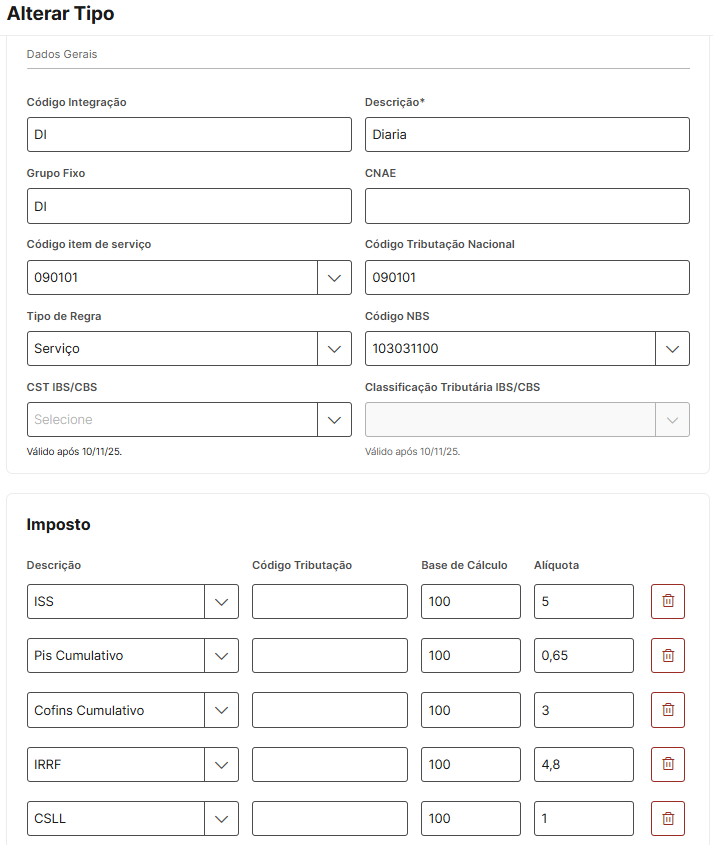This screenshot has height=845, width=713.
Task: Delete the Cofins Cumulativo row
Action: click(x=668, y=710)
